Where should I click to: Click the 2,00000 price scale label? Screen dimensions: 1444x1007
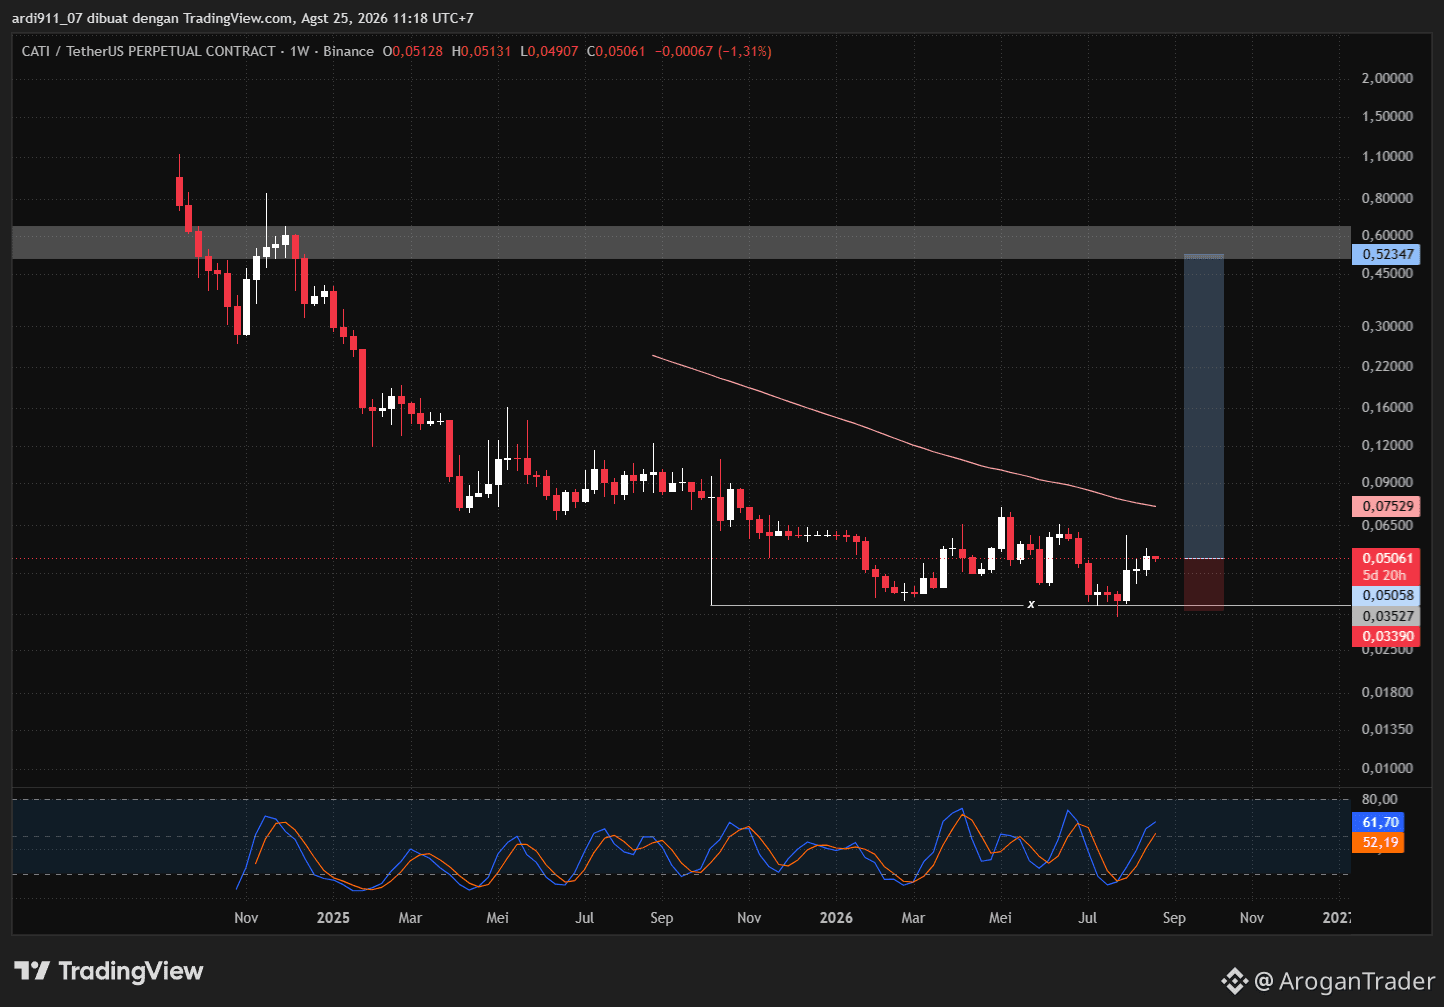1387,78
